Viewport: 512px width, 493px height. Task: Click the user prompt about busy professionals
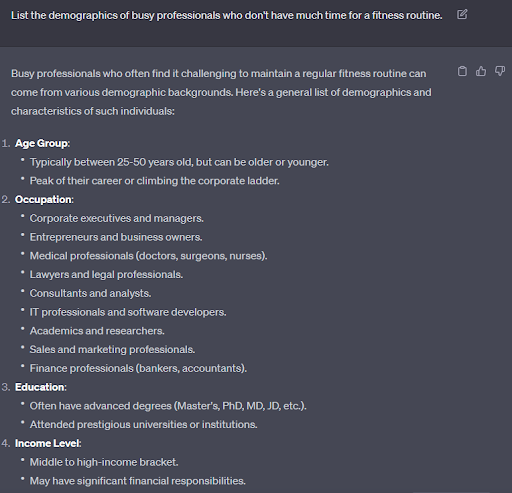tap(227, 15)
